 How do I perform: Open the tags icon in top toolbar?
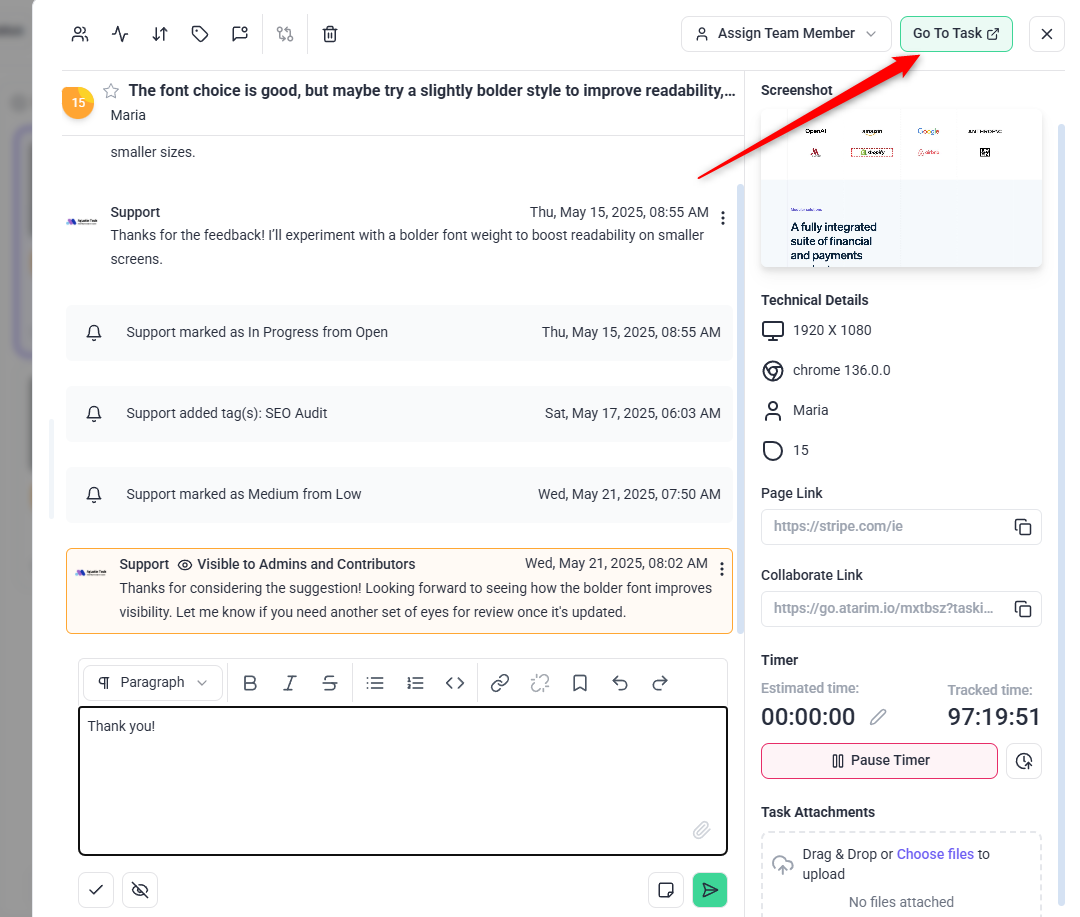pyautogui.click(x=200, y=34)
